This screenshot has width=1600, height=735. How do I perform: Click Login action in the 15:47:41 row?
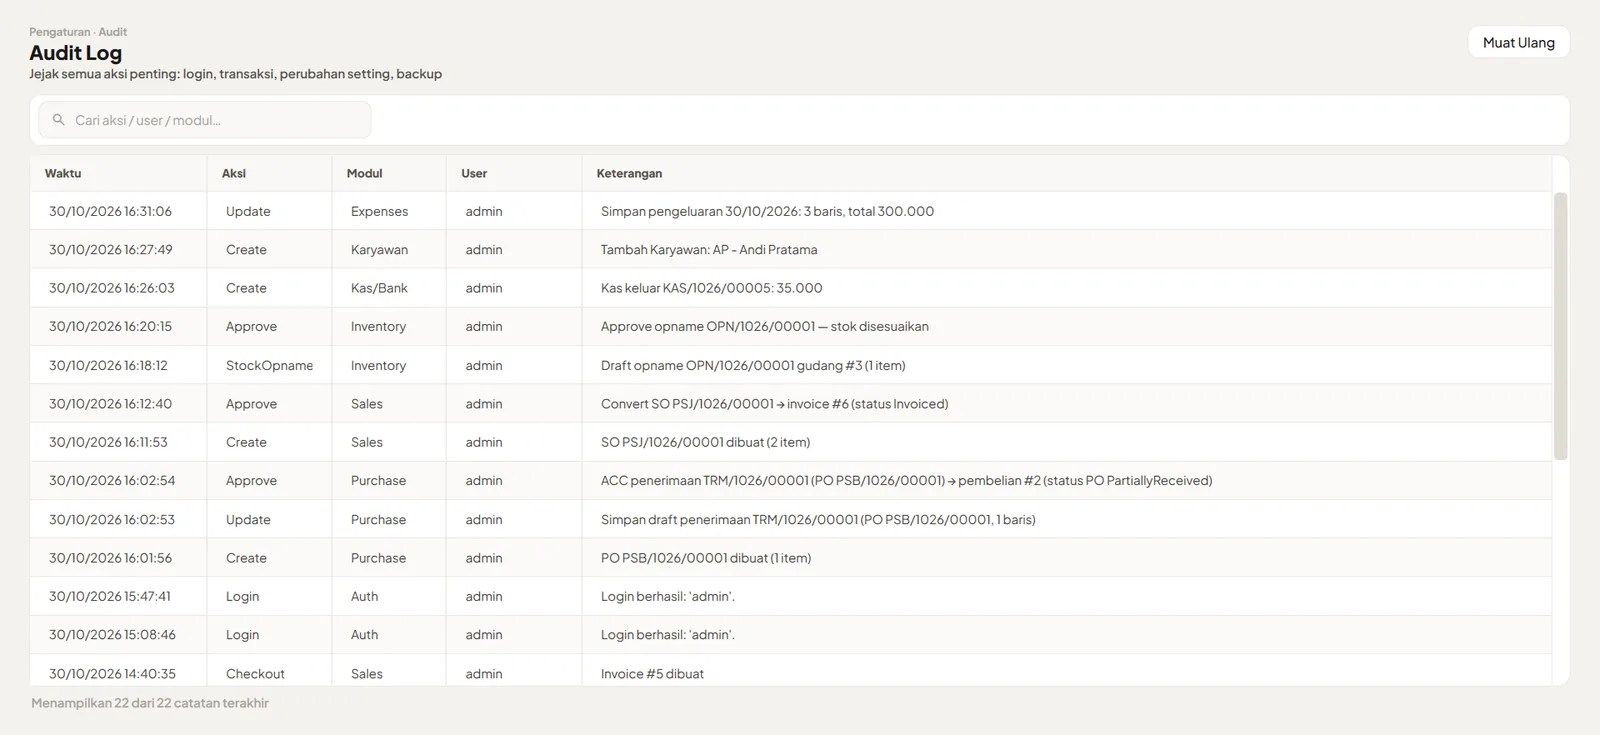pyautogui.click(x=242, y=596)
